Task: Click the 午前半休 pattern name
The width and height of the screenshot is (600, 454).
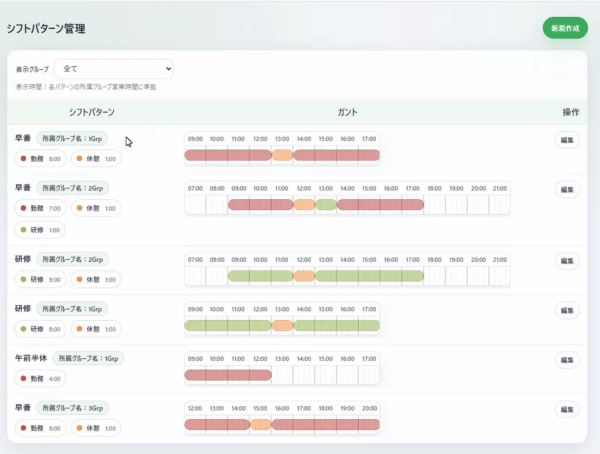Action: coord(31,358)
